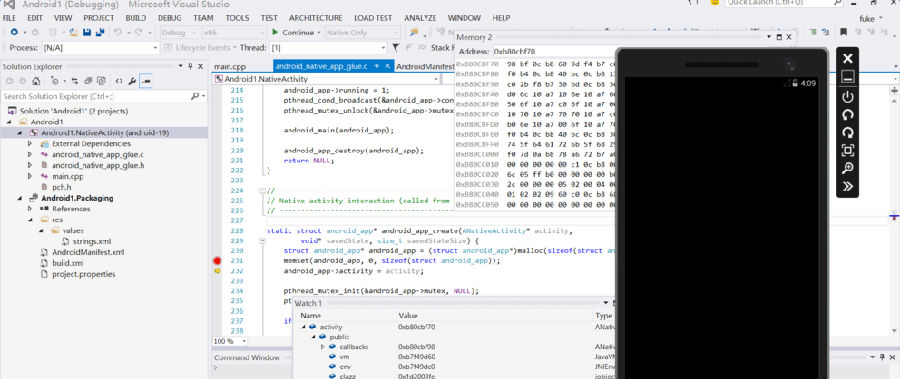This screenshot has height=379, width=900.
Task: Rotate the emulator right
Action: pos(847,133)
